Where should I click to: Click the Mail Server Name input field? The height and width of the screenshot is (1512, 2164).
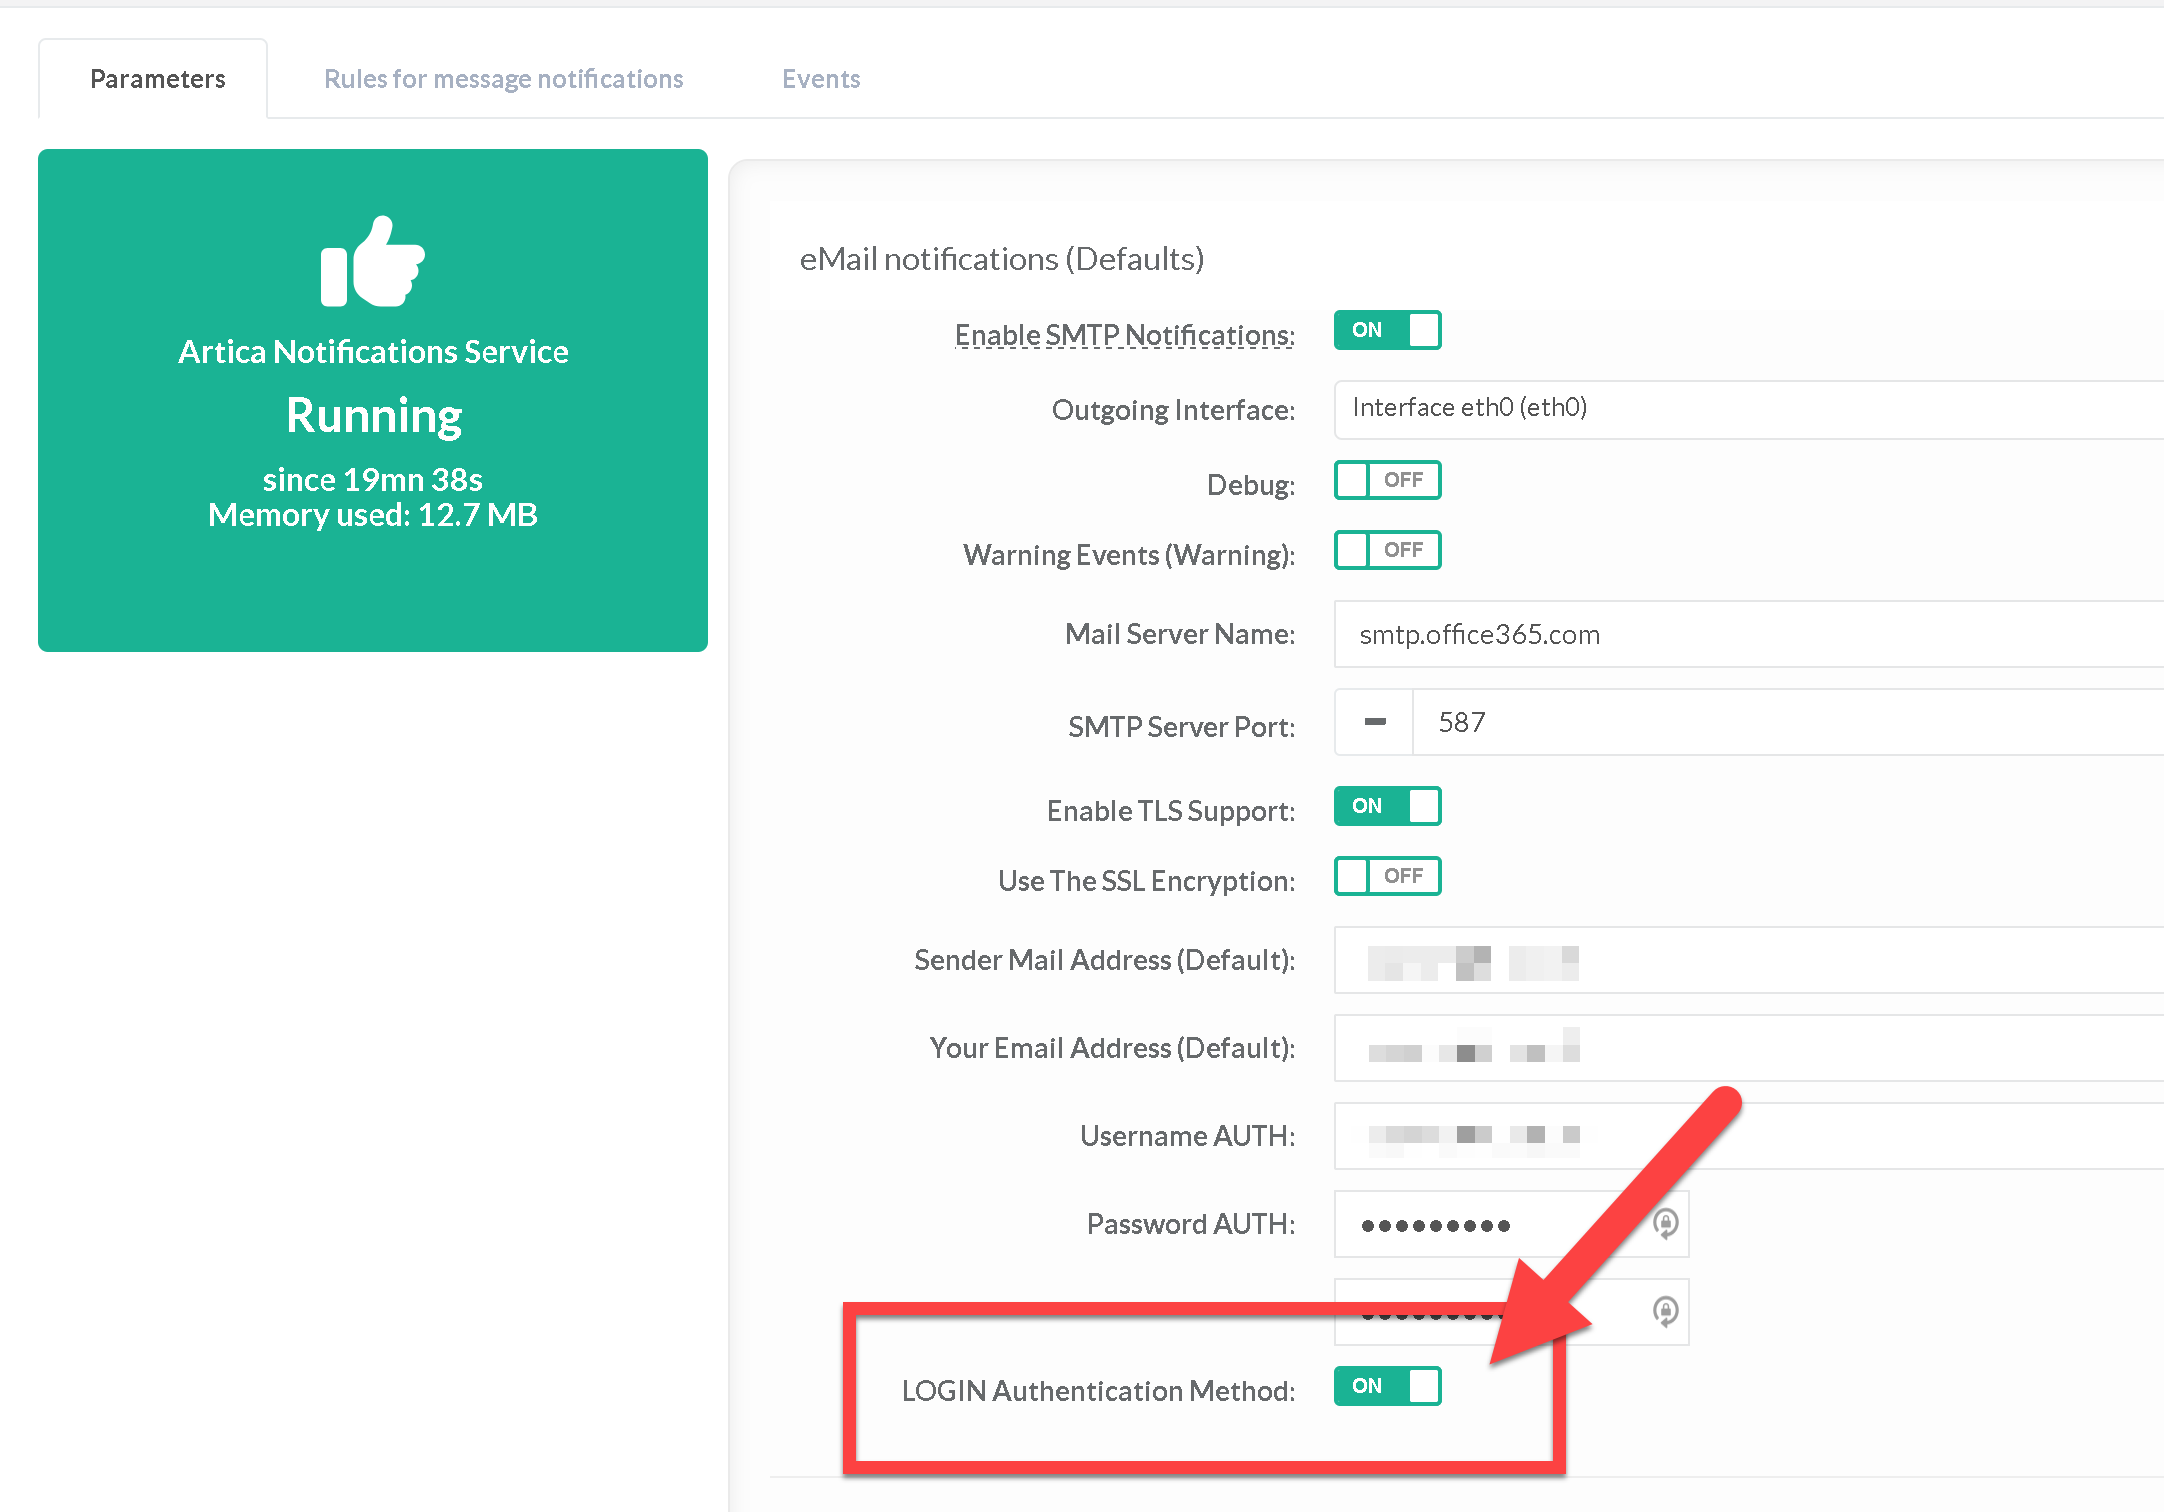point(1750,634)
